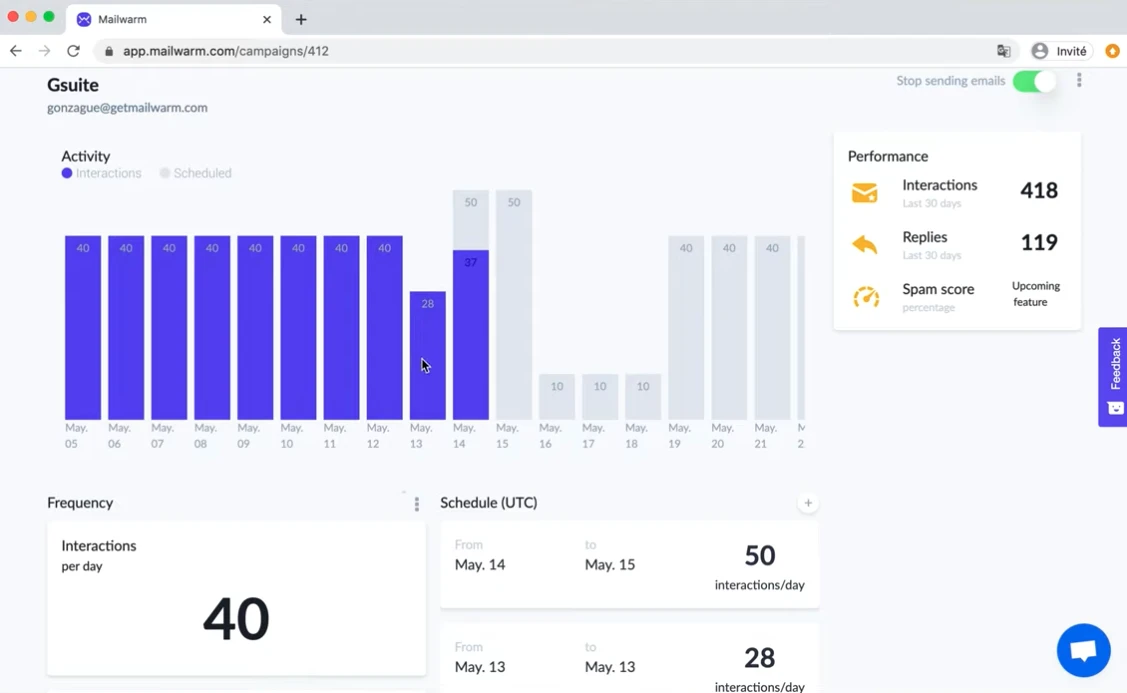Open the Invité profile button
The height and width of the screenshot is (693, 1127).
click(x=1059, y=51)
